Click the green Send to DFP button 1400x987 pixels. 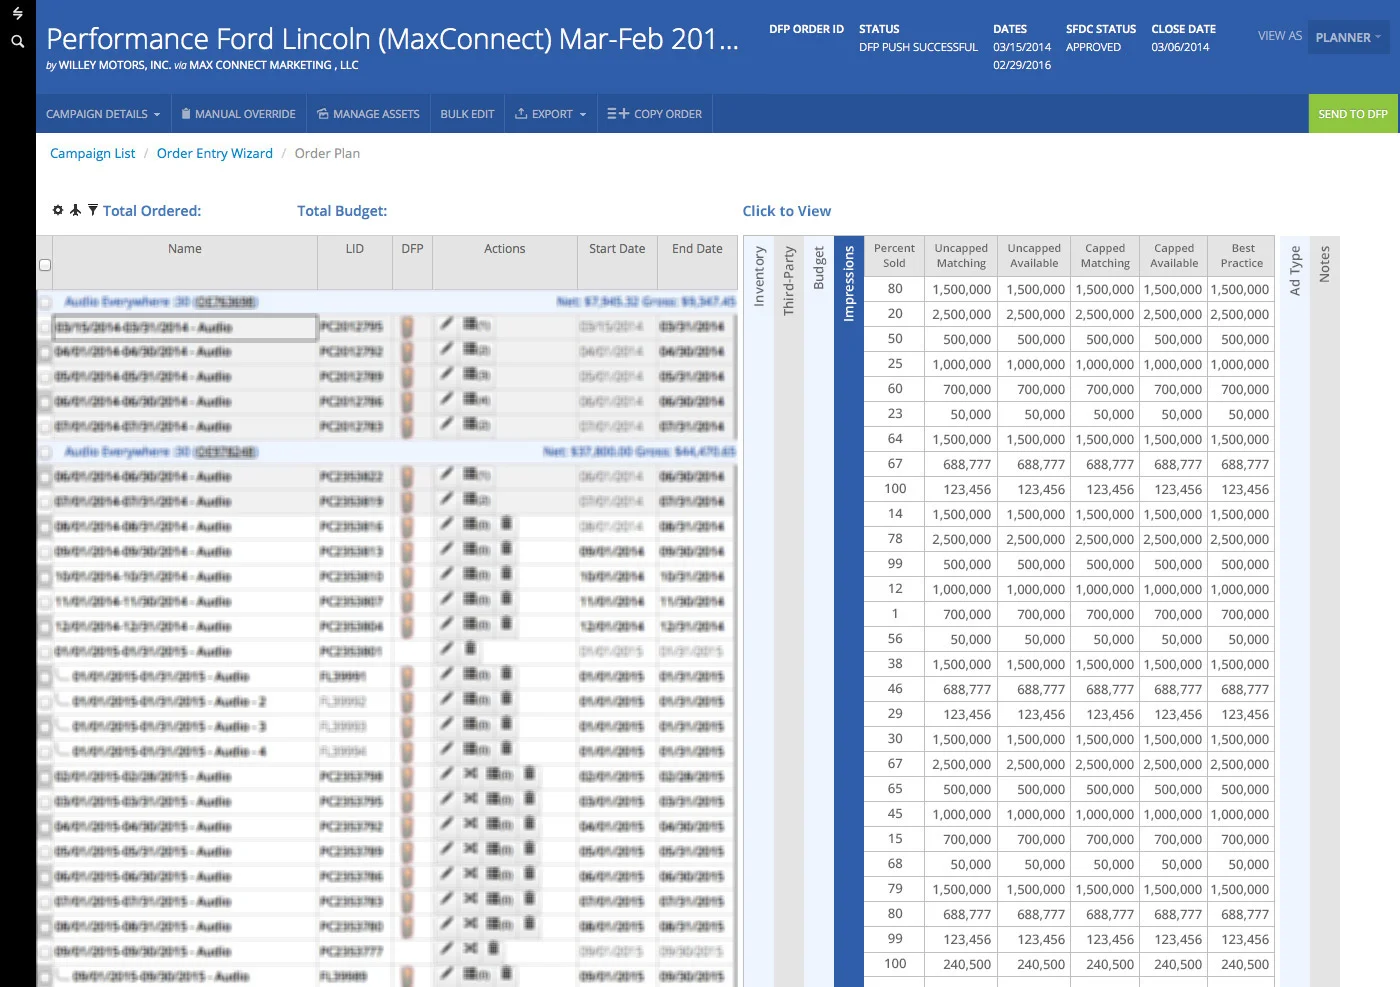click(1353, 114)
